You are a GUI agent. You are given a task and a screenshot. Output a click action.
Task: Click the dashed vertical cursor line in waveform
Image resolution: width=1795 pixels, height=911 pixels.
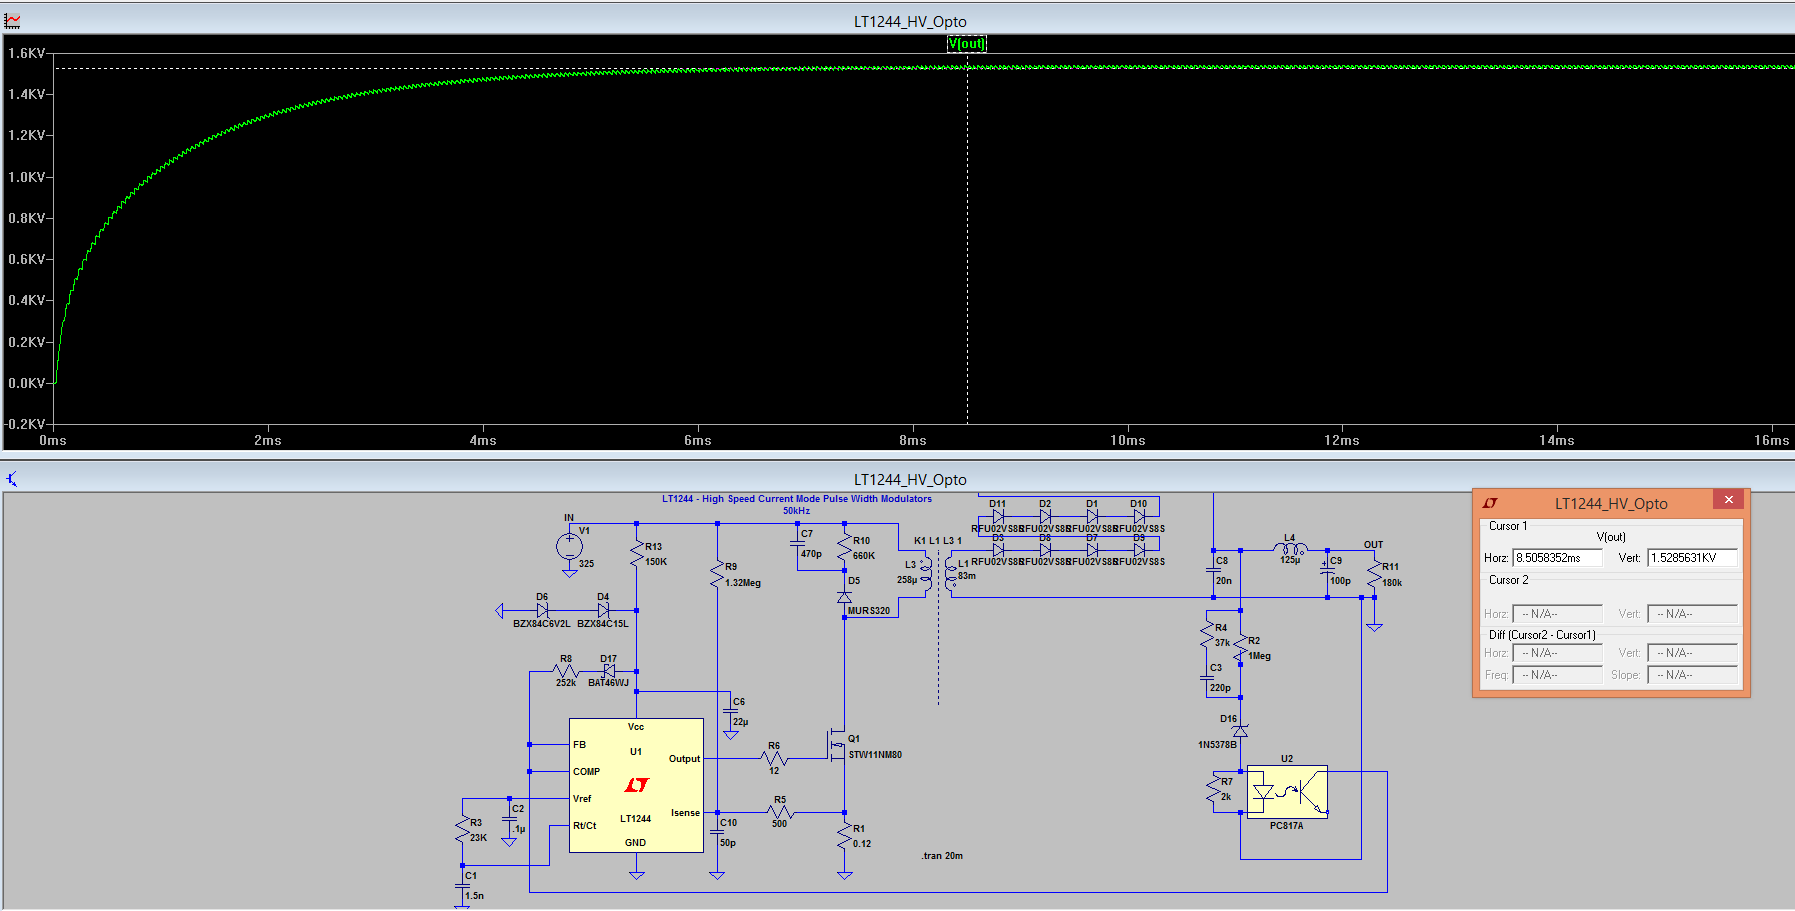[967, 240]
